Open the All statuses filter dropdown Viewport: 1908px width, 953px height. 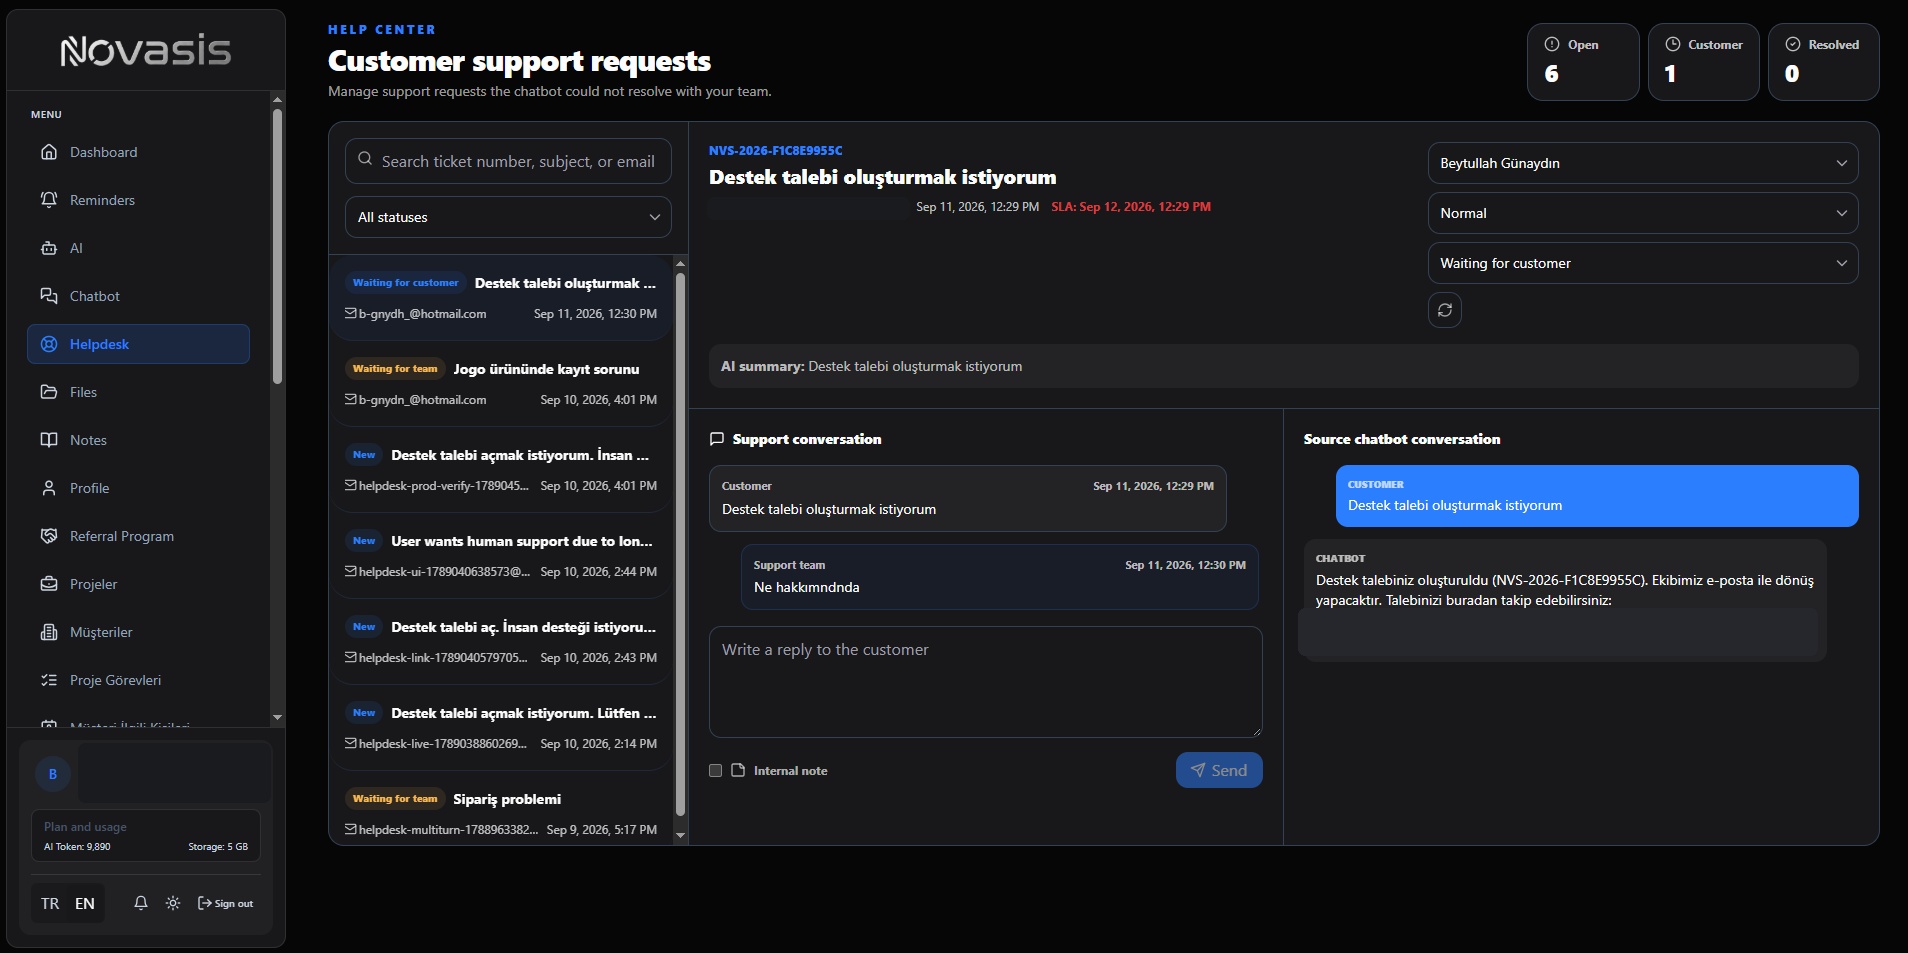[x=508, y=217]
